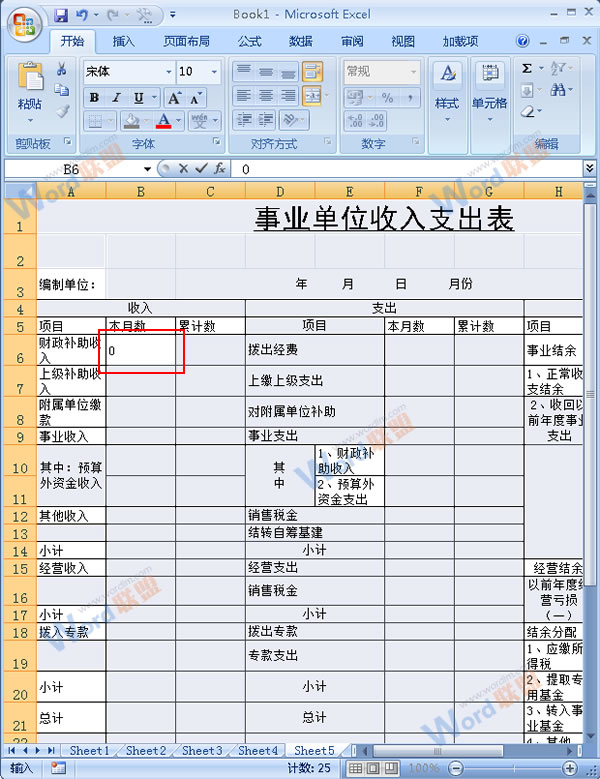This screenshot has height=779, width=600.
Task: Open the 公式 ribbon tab
Action: (249, 41)
